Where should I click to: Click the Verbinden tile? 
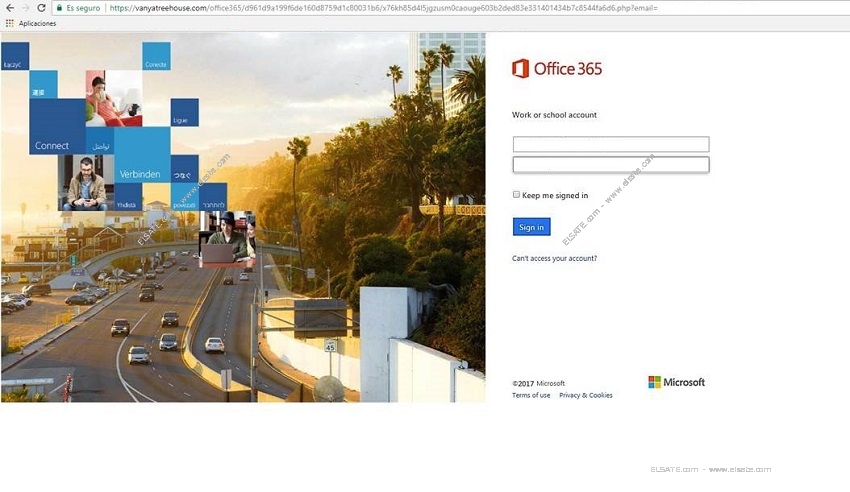coord(142,154)
